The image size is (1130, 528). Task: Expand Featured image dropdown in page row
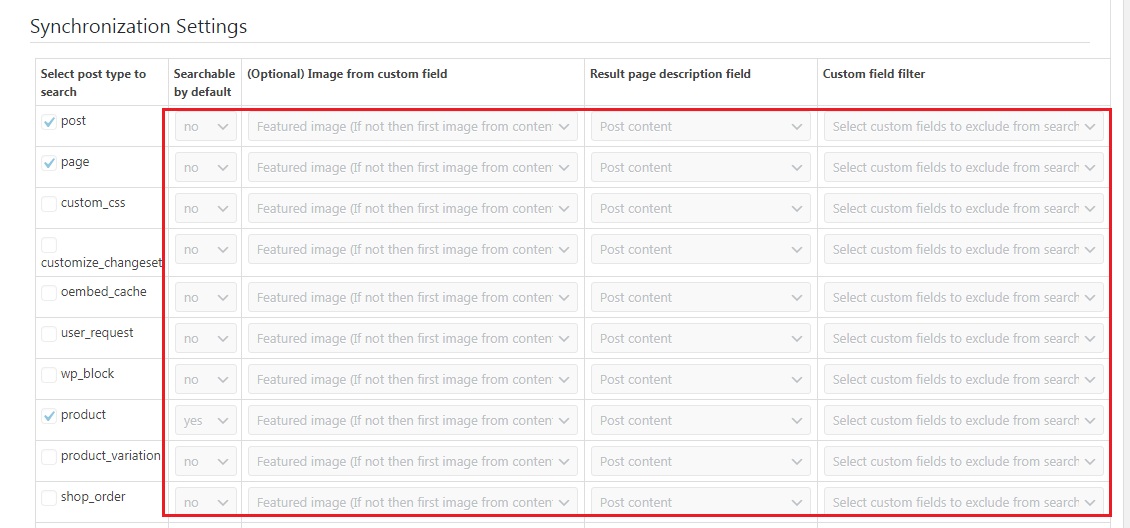click(x=412, y=168)
